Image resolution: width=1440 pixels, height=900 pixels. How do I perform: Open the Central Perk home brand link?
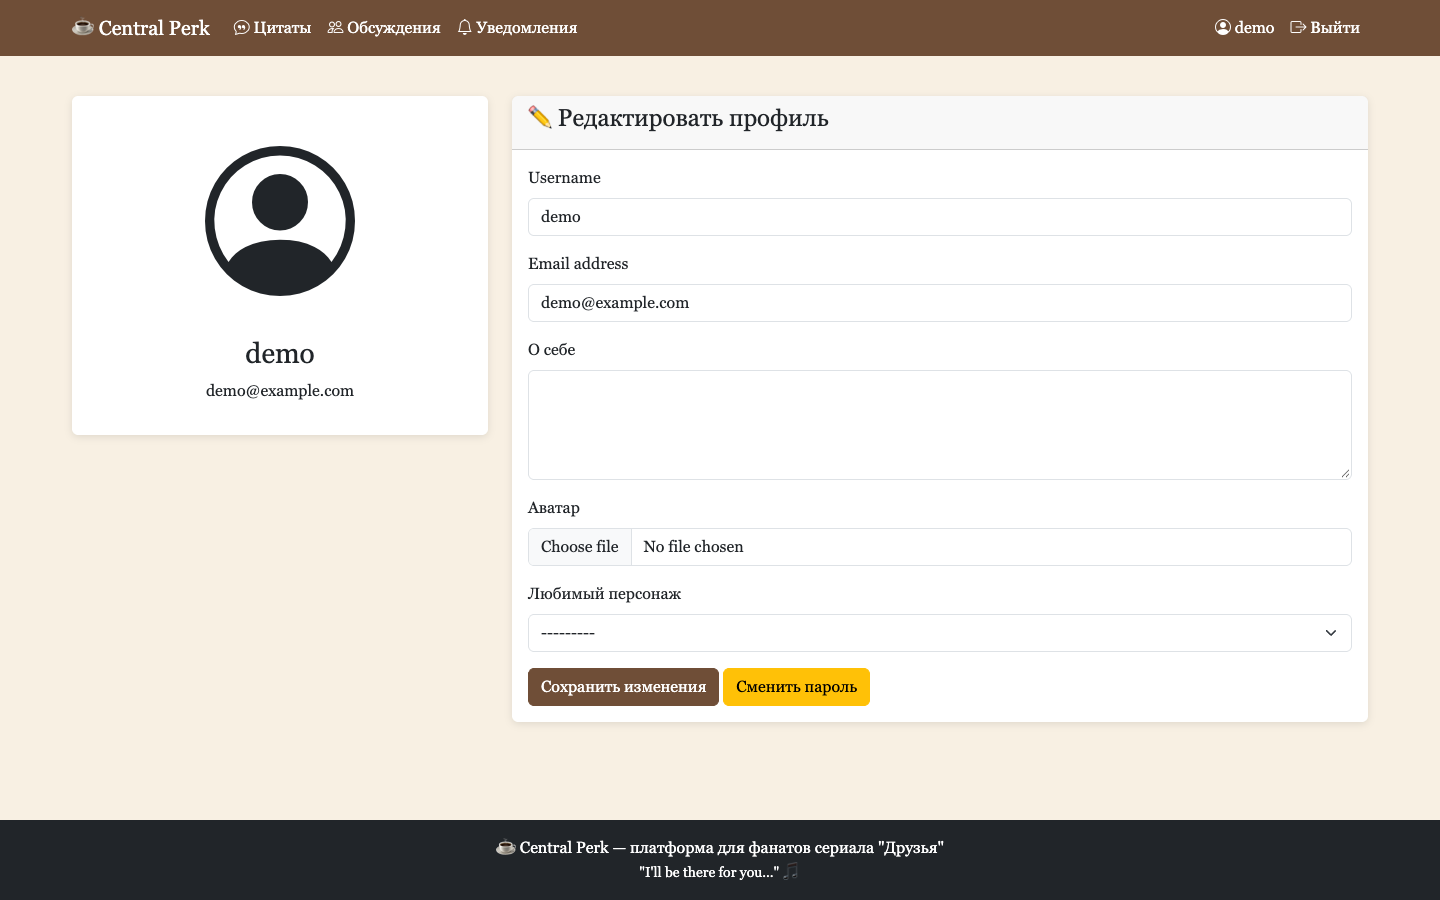[x=141, y=28]
